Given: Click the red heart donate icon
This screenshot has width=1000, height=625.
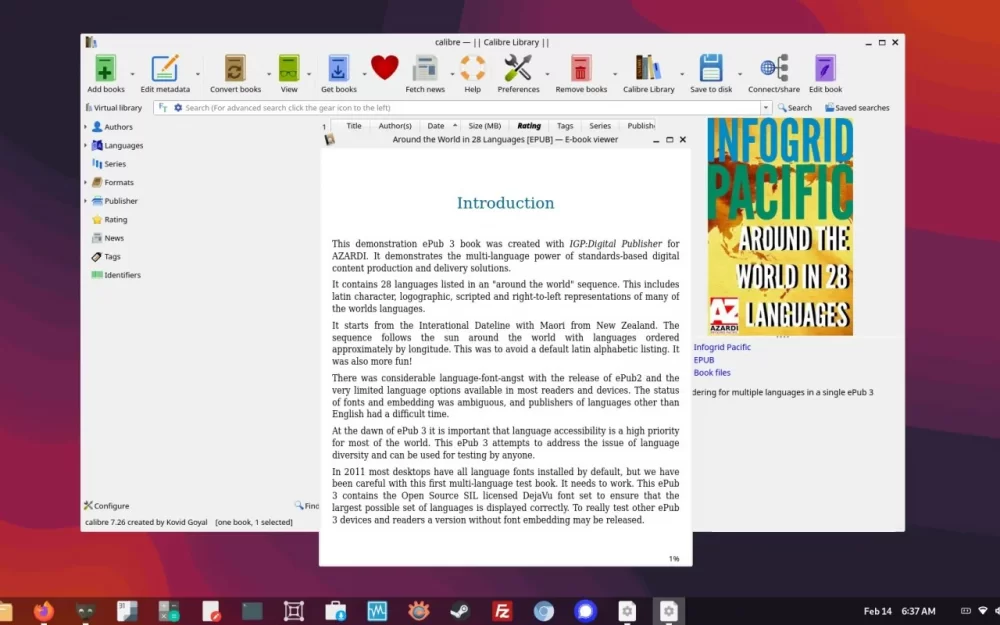Looking at the screenshot, I should [x=385, y=68].
